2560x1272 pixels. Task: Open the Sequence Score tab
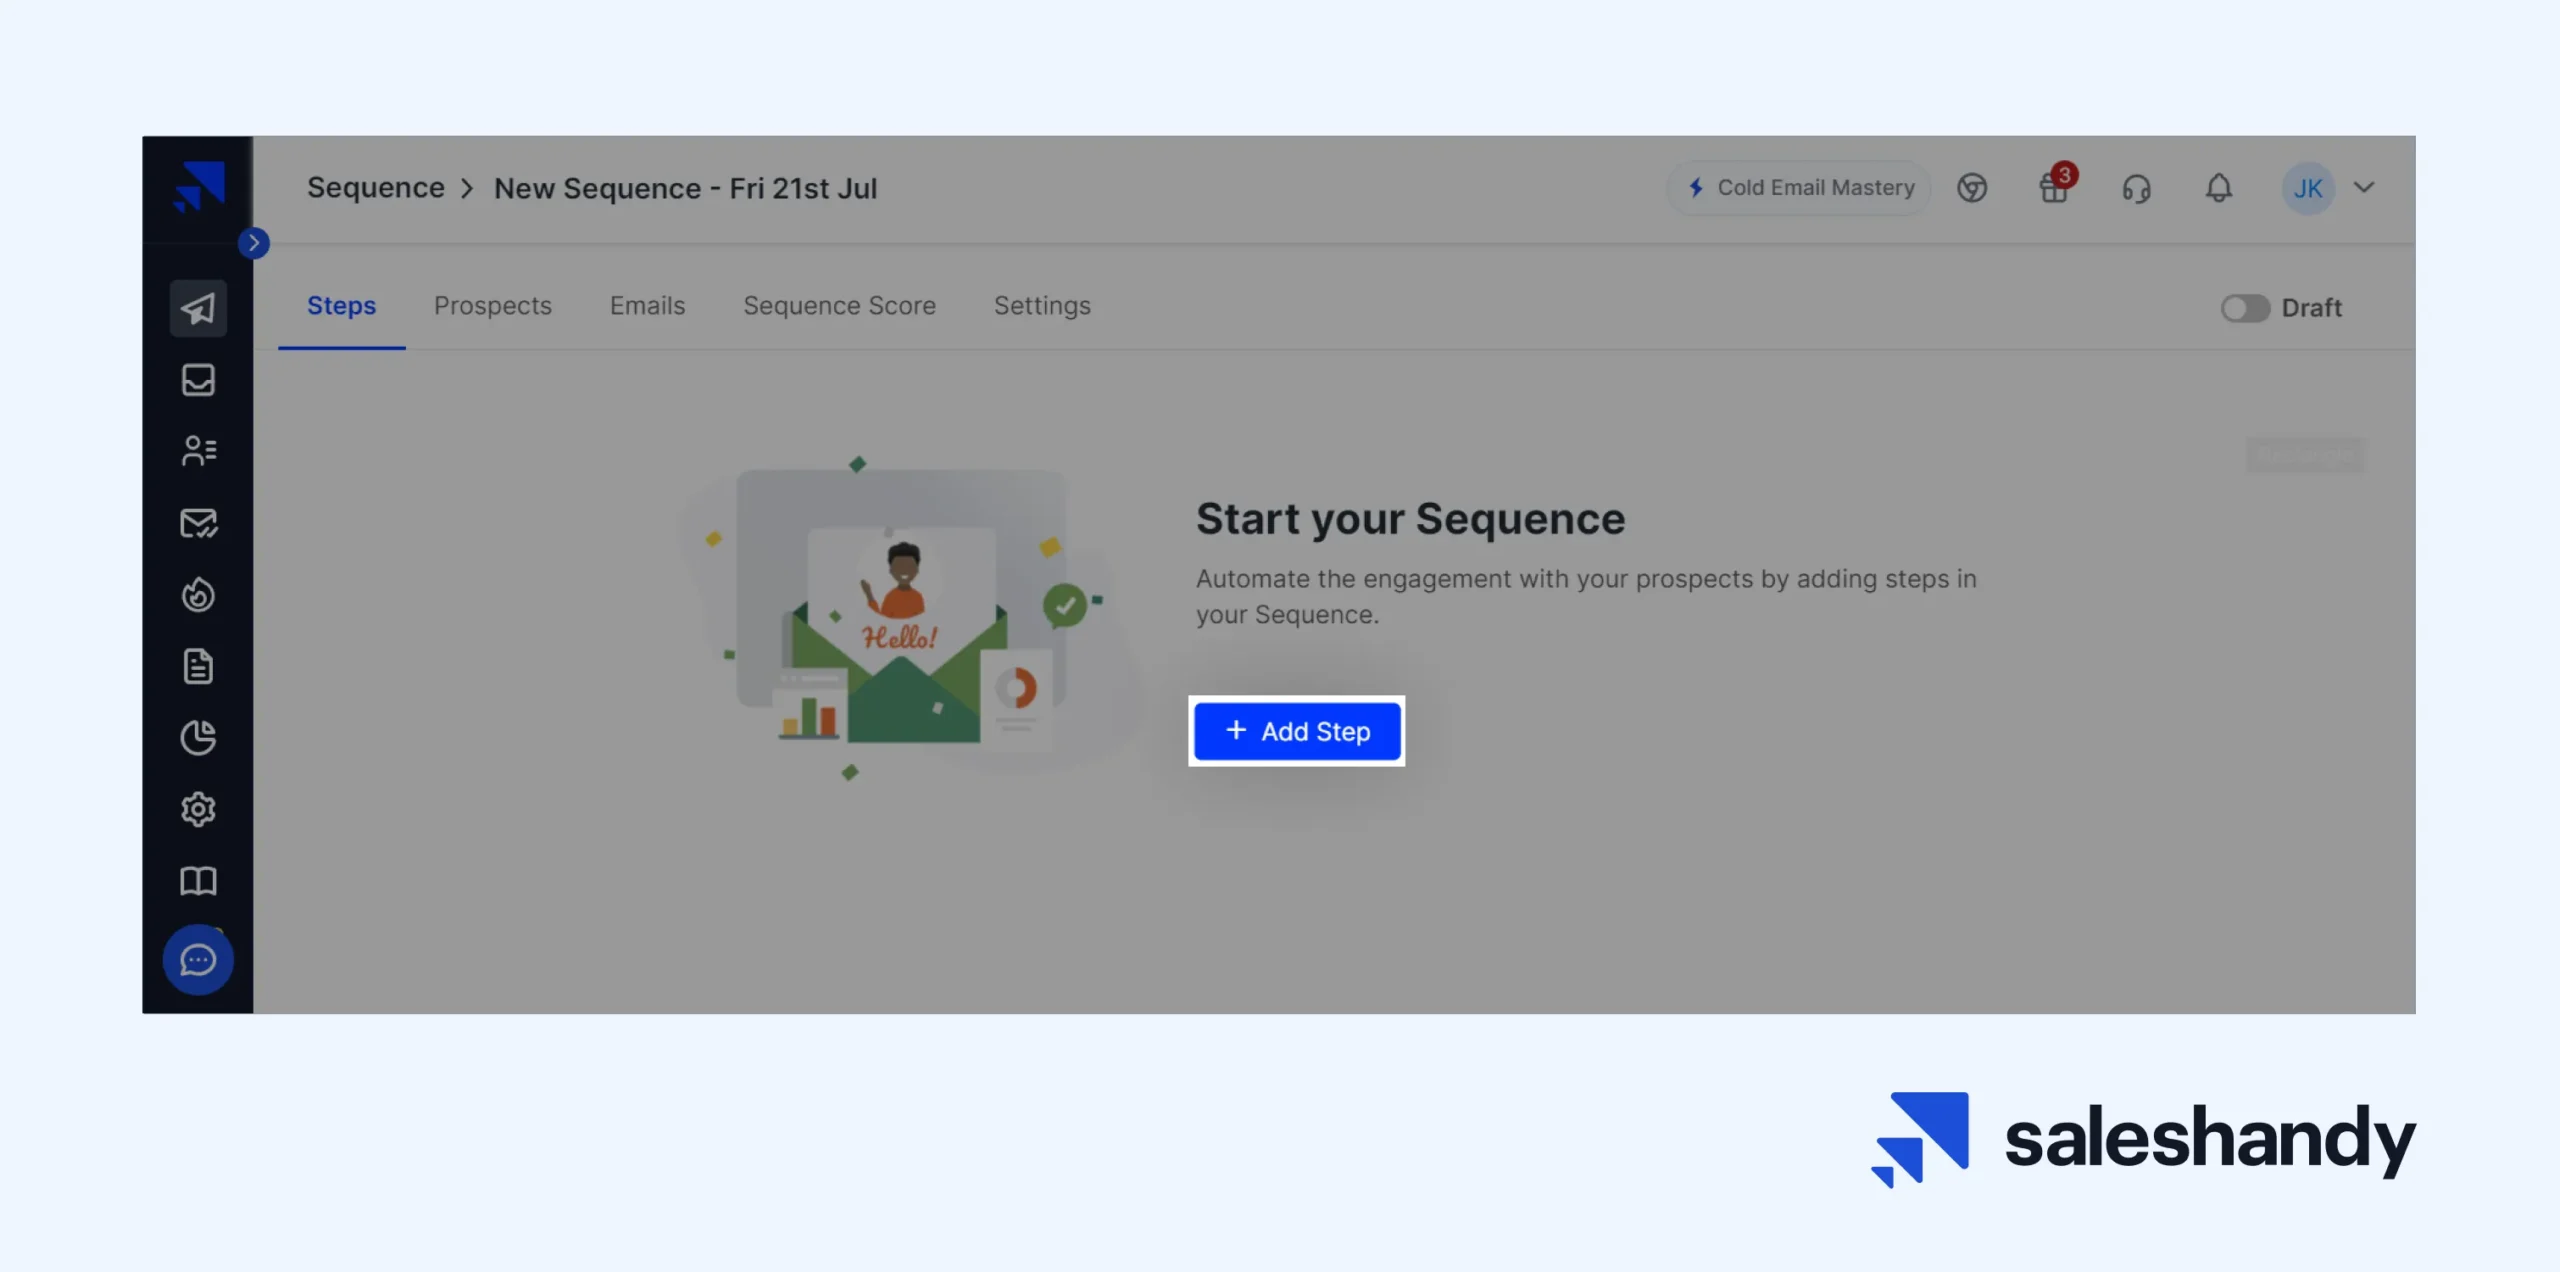coord(840,306)
